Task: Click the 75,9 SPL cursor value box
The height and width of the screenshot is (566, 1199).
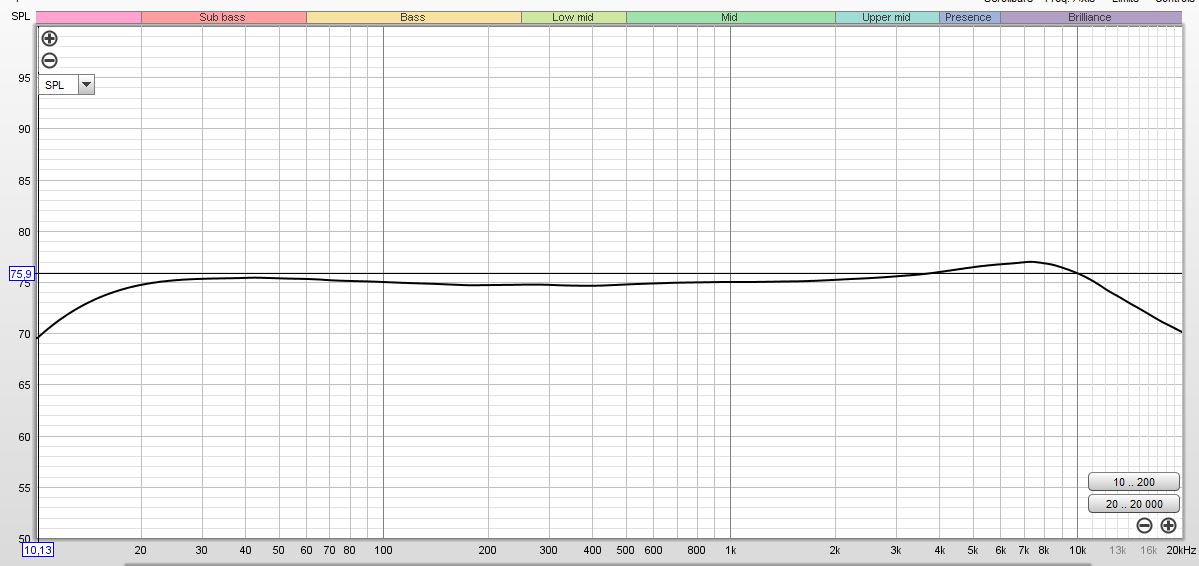Action: [21, 274]
